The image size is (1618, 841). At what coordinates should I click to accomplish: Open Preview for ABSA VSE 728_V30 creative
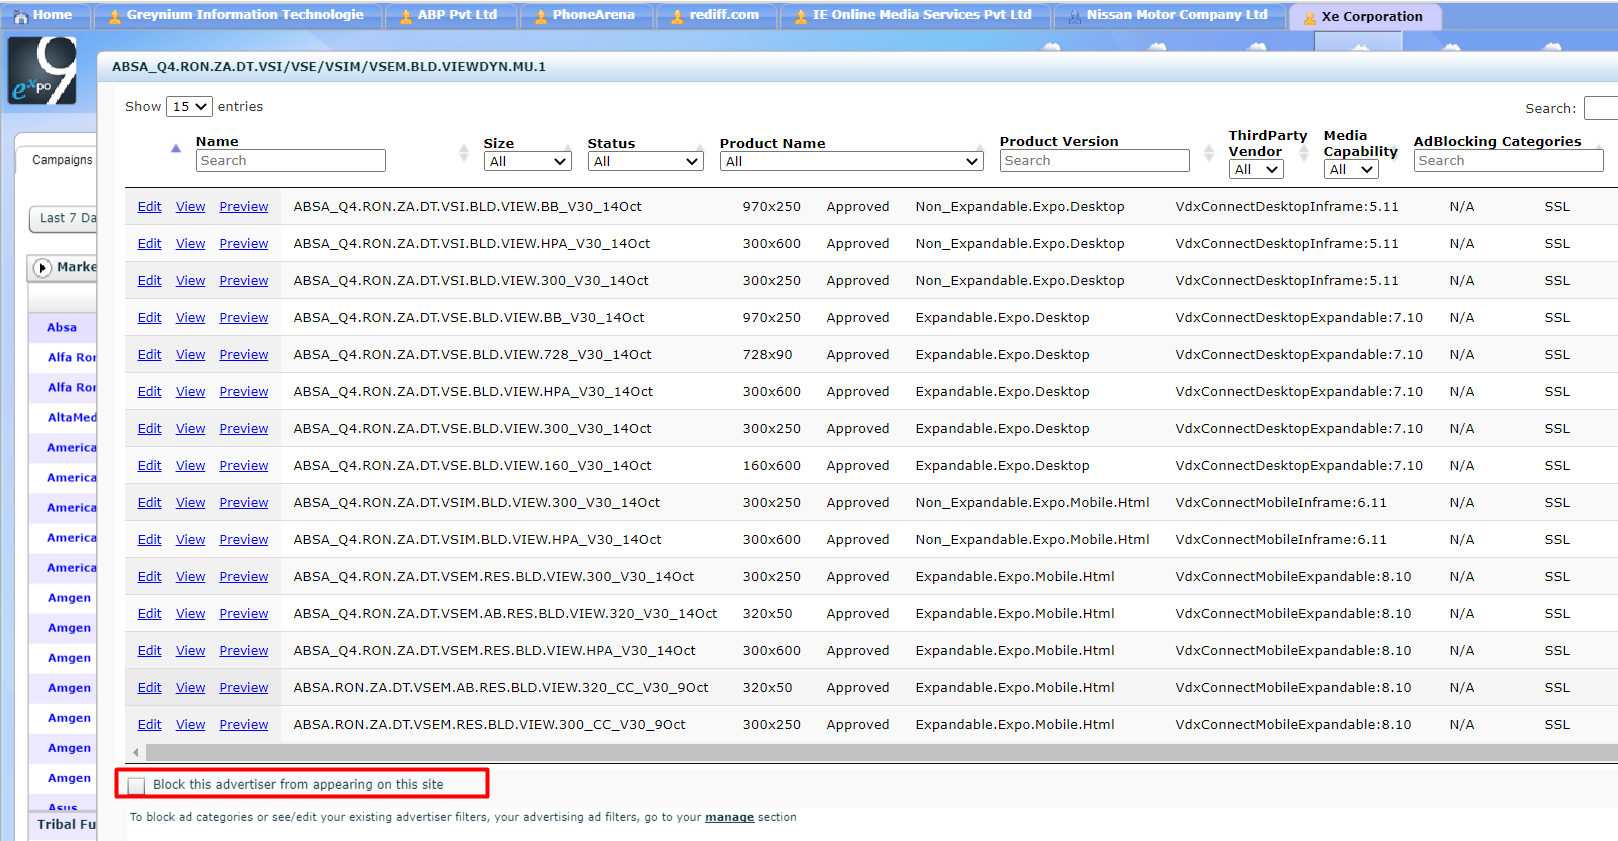pyautogui.click(x=244, y=355)
